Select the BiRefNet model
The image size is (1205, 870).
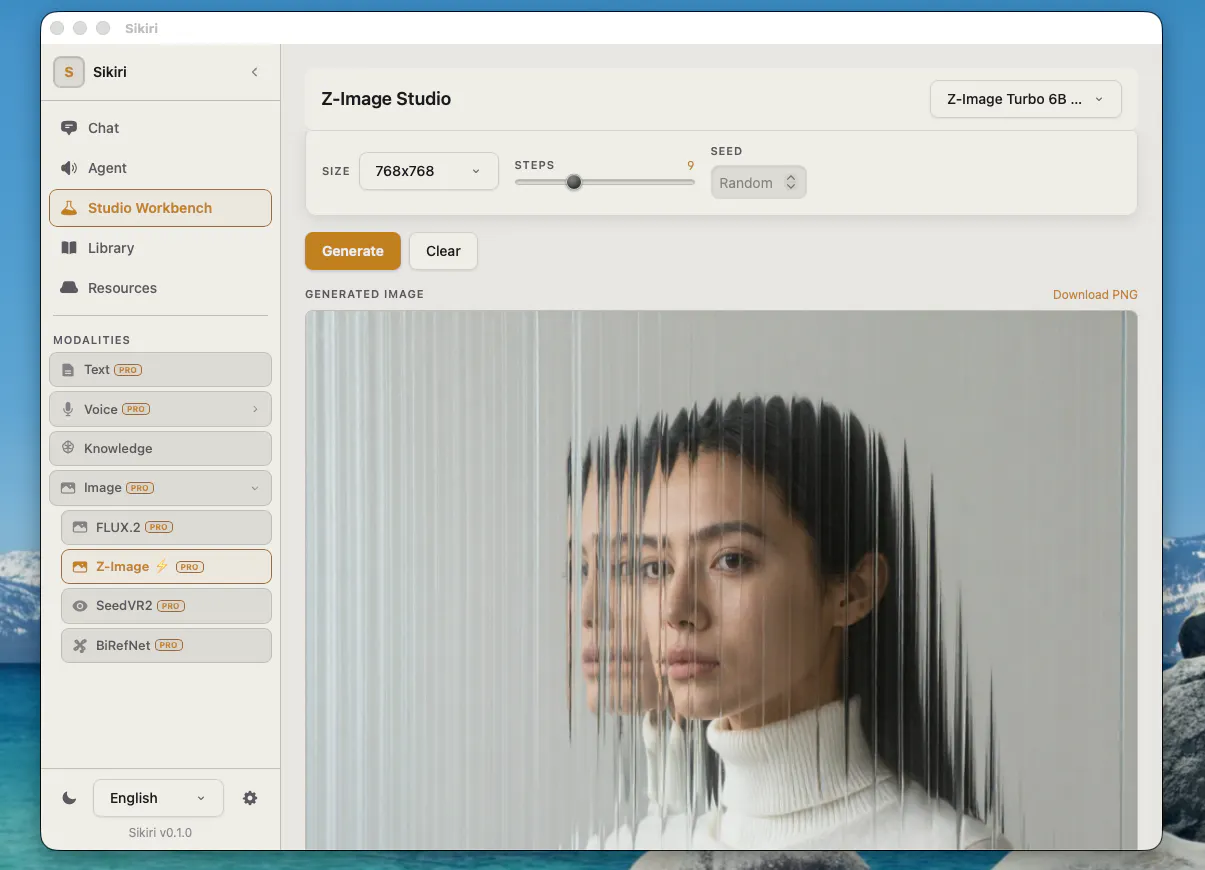pyautogui.click(x=166, y=645)
